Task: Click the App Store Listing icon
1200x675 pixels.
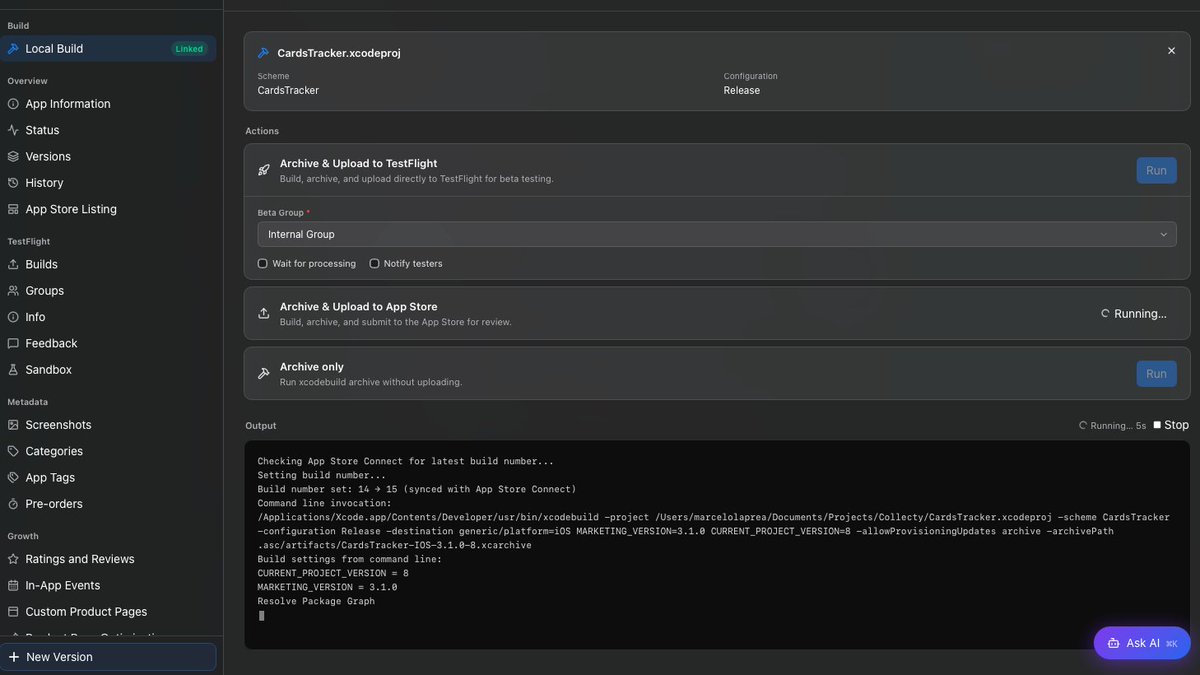Action: [13, 209]
